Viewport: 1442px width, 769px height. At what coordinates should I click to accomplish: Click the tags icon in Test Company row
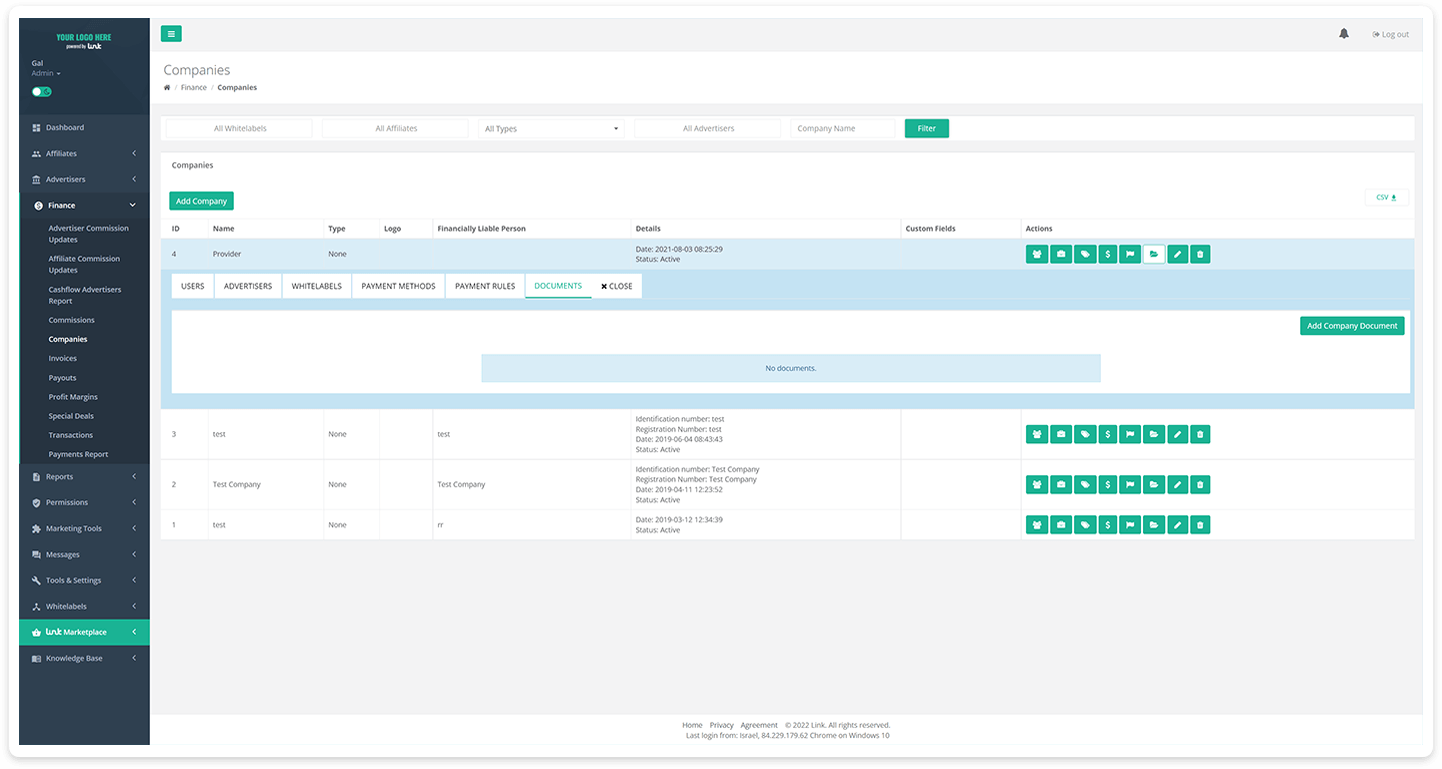1084,485
